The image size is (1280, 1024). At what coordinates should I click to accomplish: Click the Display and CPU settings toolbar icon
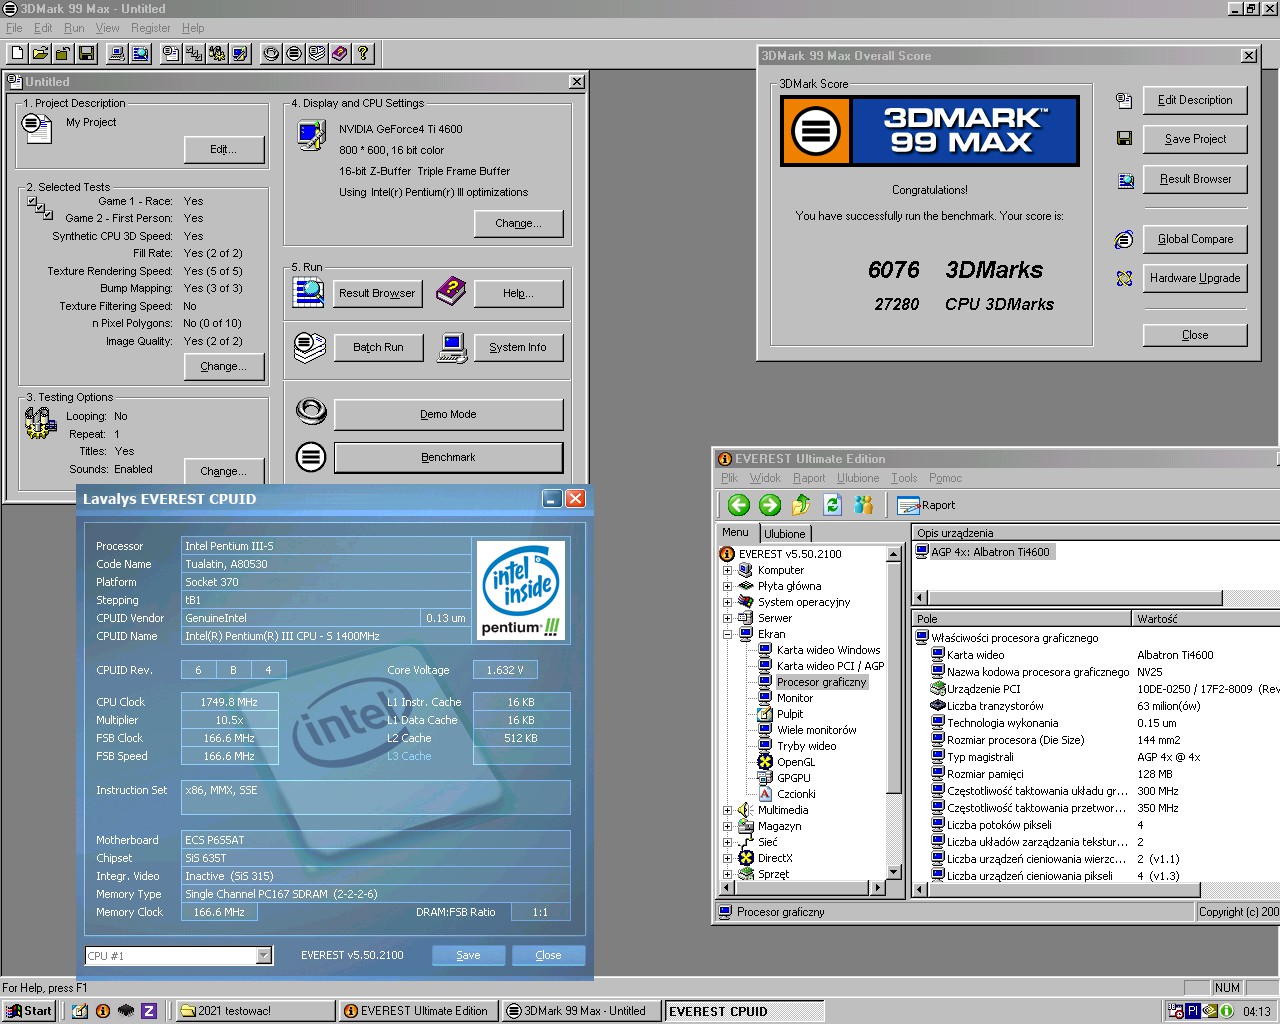click(x=240, y=53)
